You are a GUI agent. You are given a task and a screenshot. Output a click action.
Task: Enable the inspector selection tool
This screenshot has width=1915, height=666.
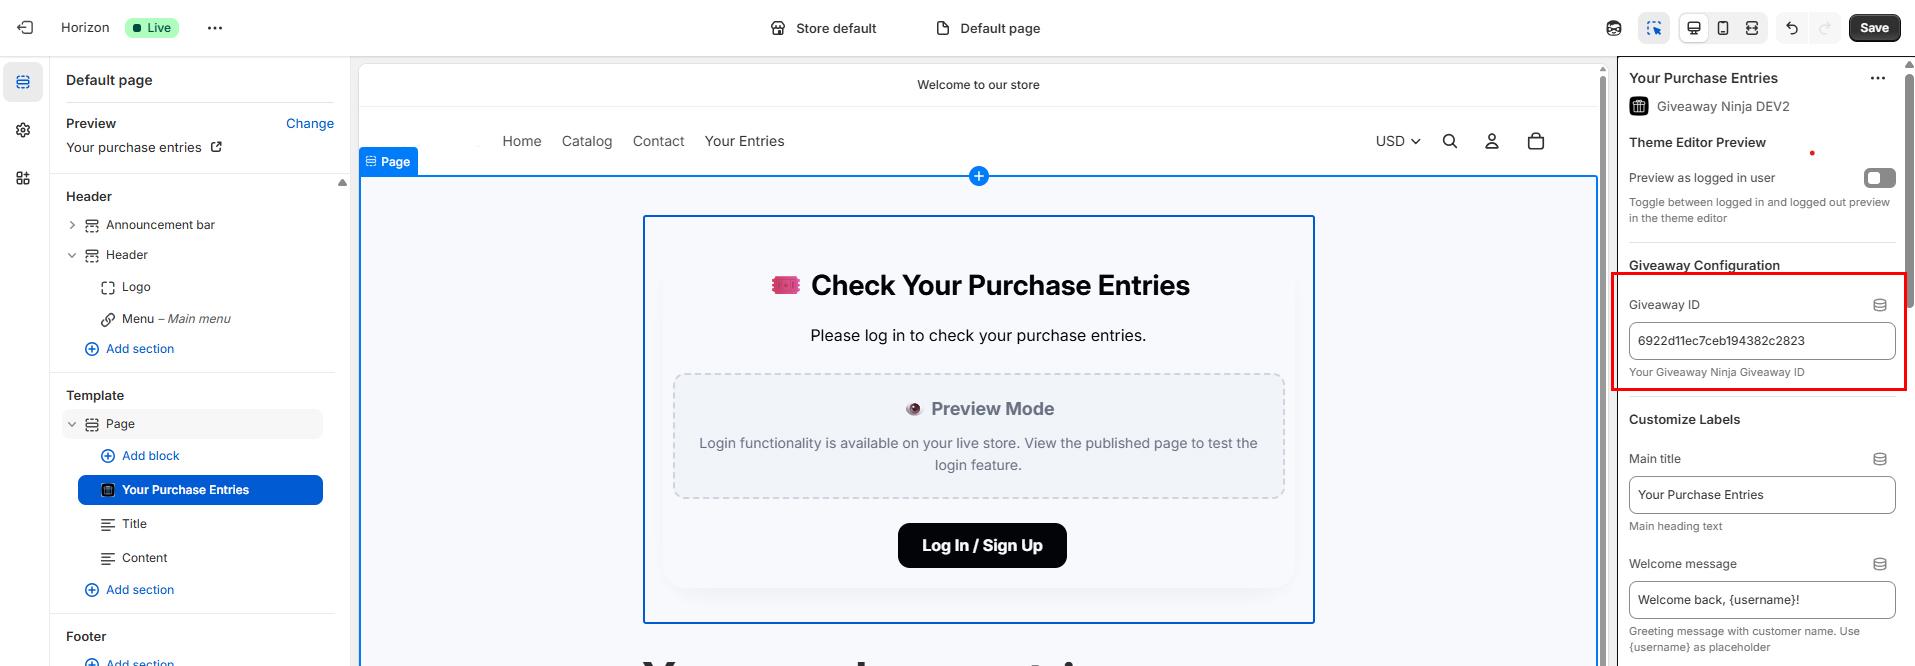(1654, 28)
